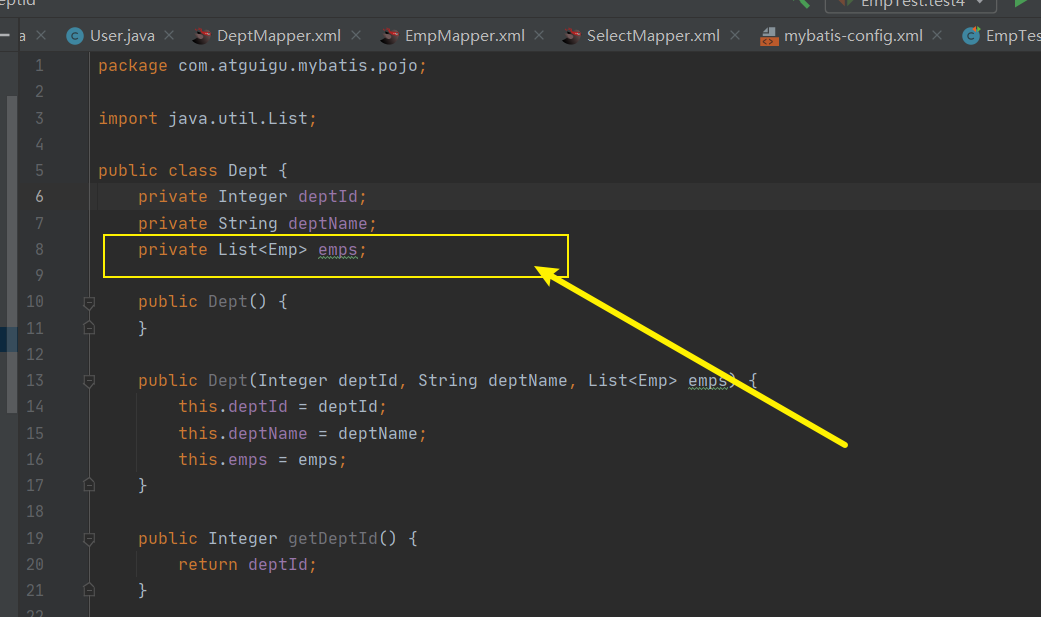Click 'List<Emp>' type on line 8

[263, 250]
